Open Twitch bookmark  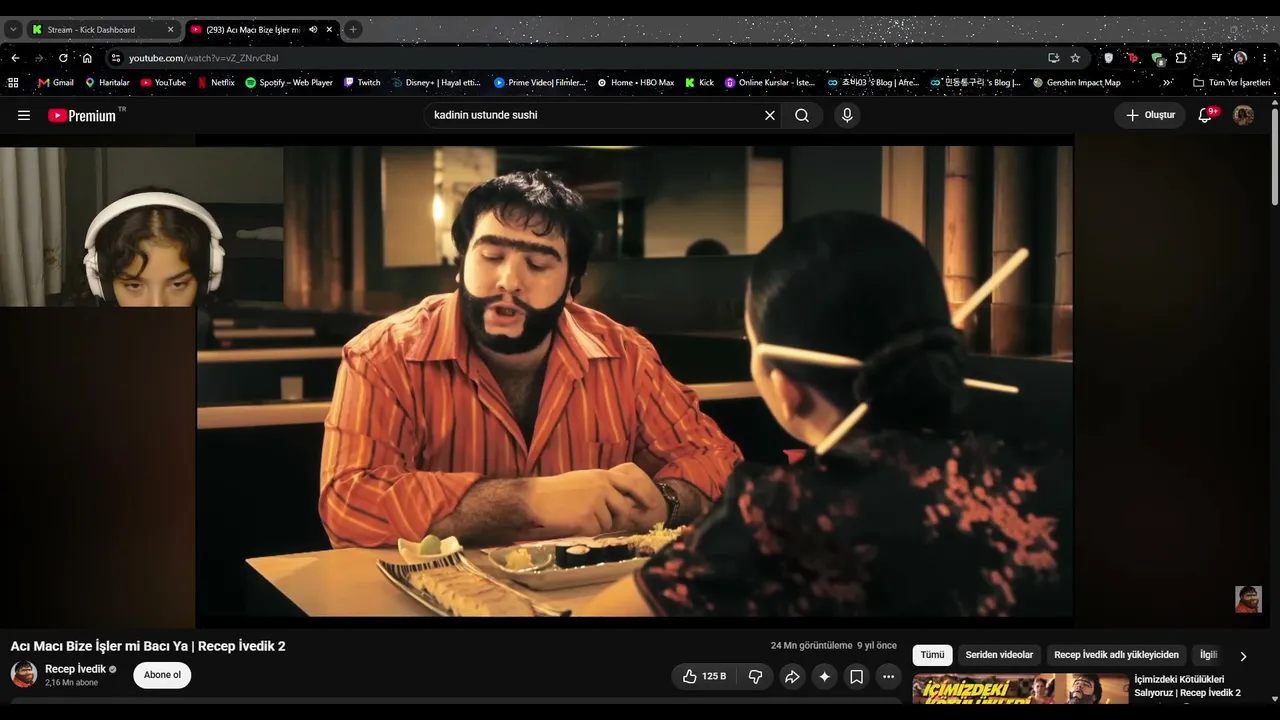coord(362,82)
